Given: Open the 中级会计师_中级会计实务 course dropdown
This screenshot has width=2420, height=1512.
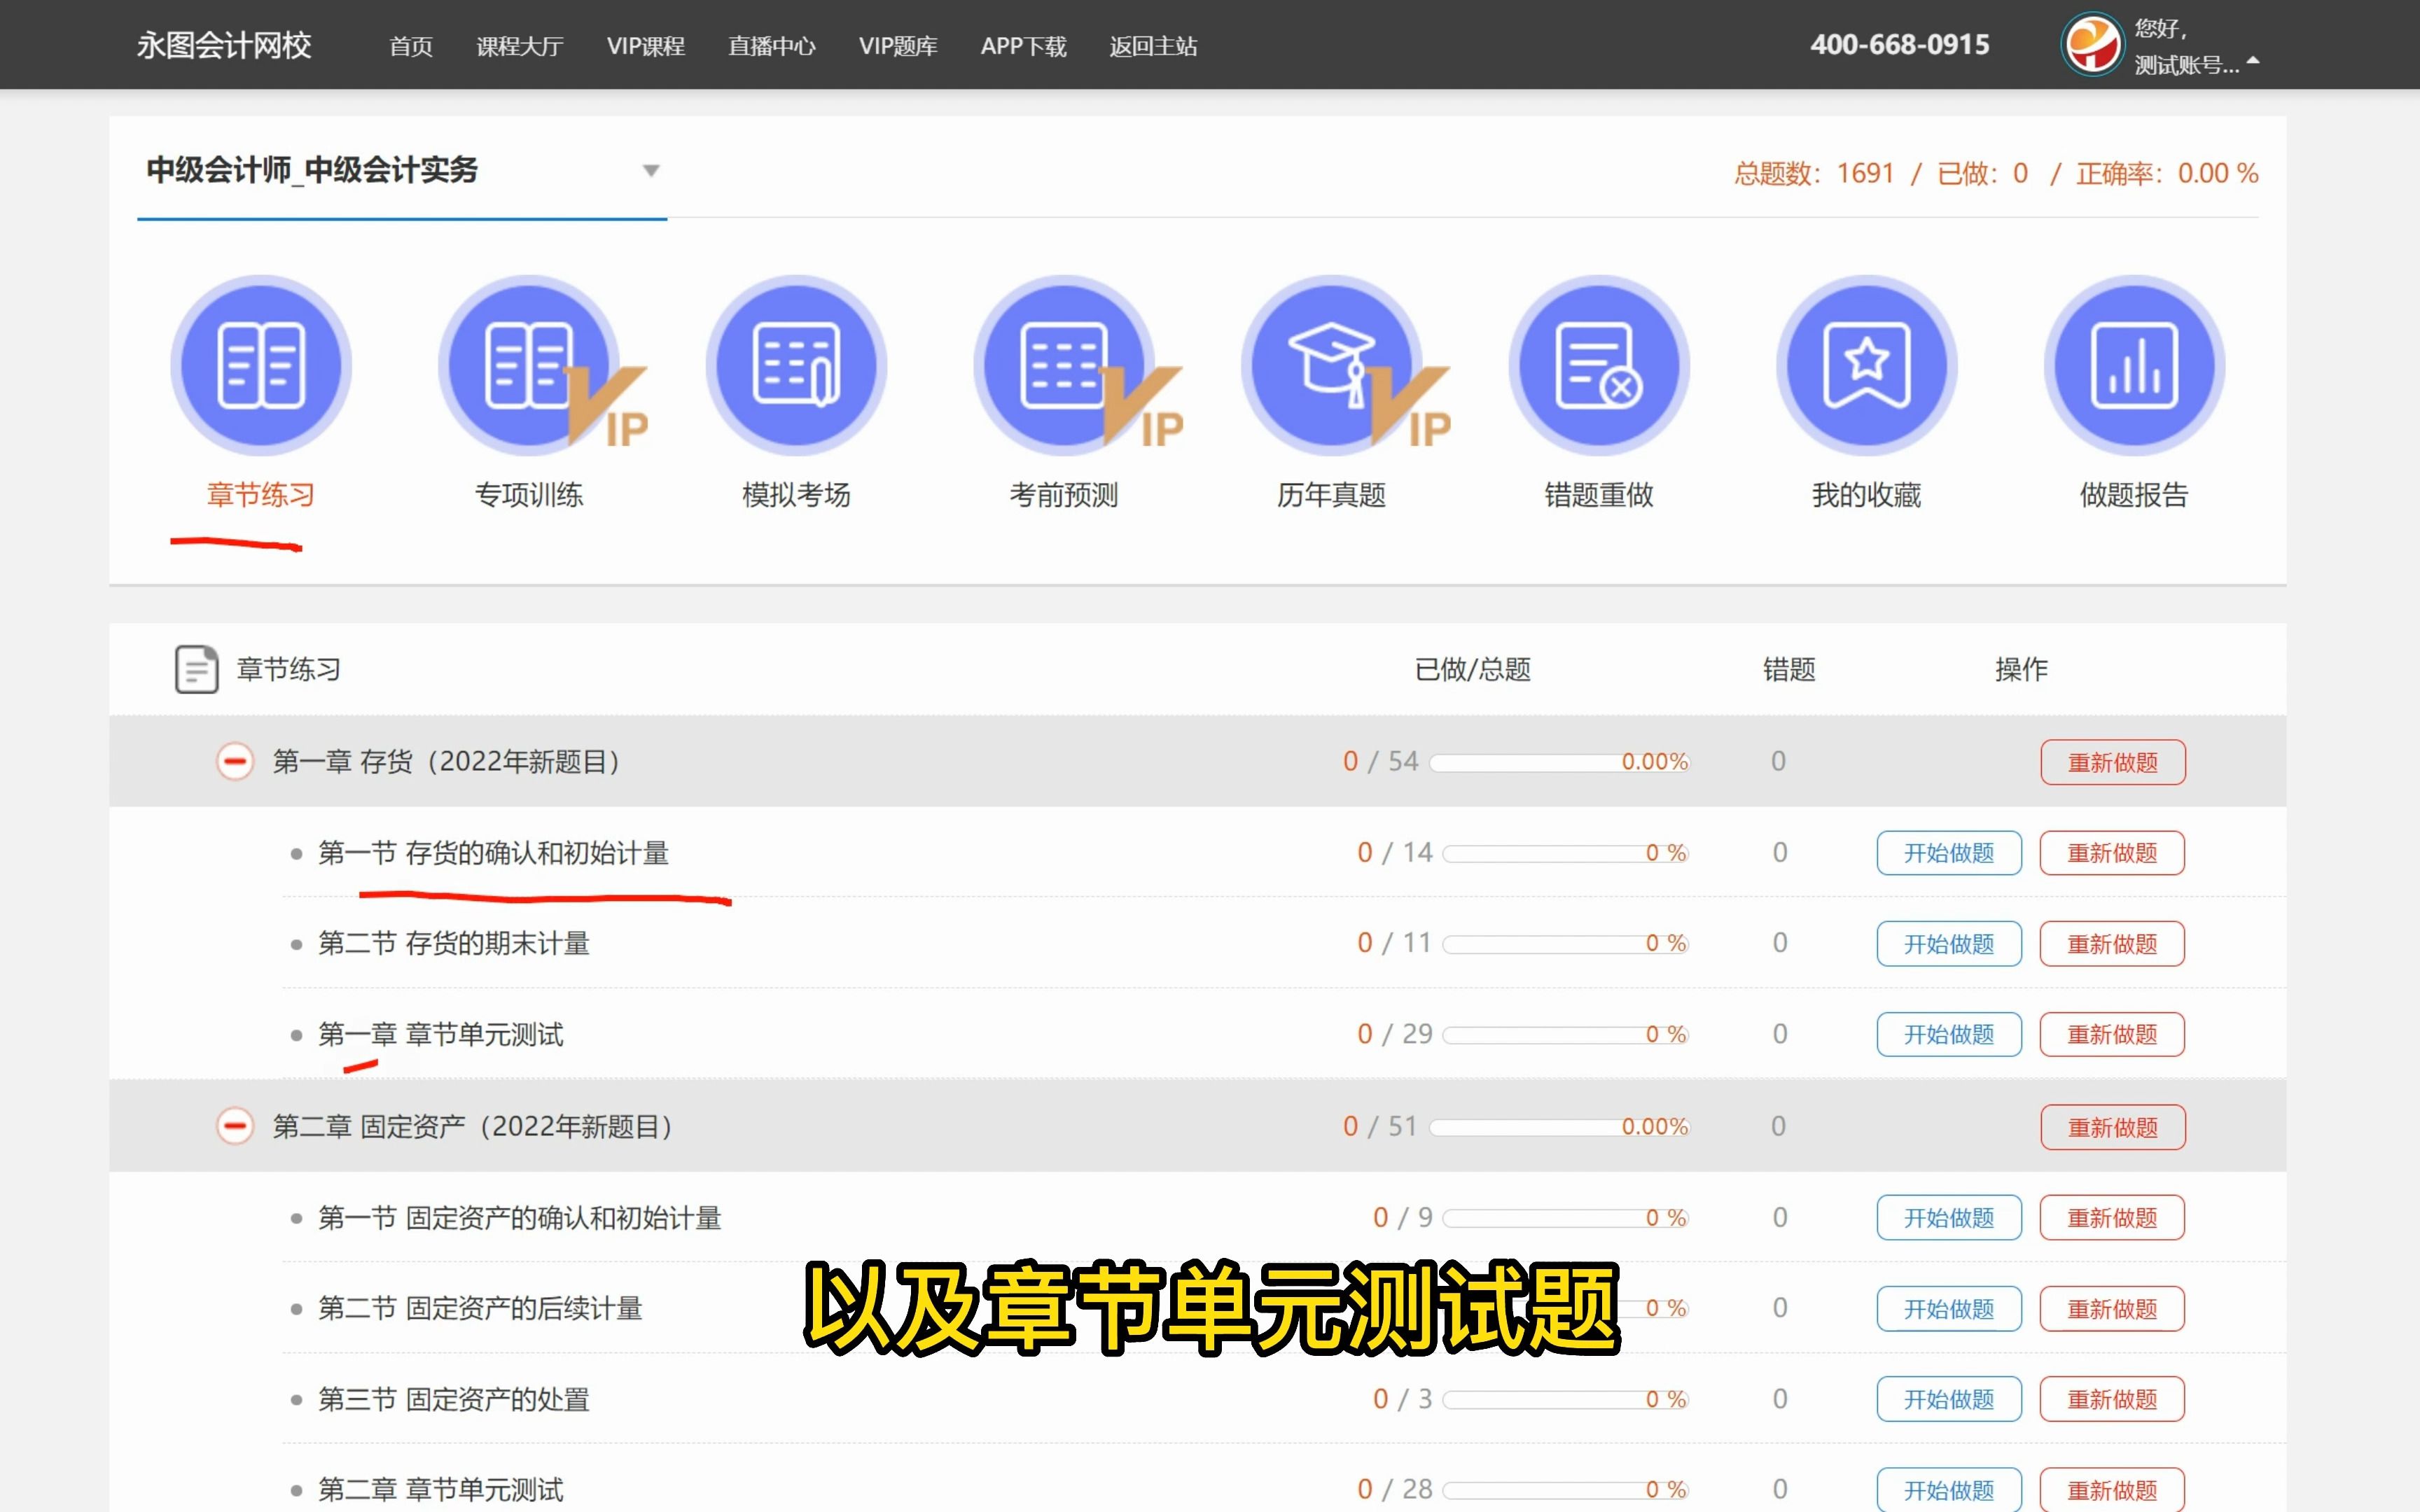Looking at the screenshot, I should (x=651, y=171).
